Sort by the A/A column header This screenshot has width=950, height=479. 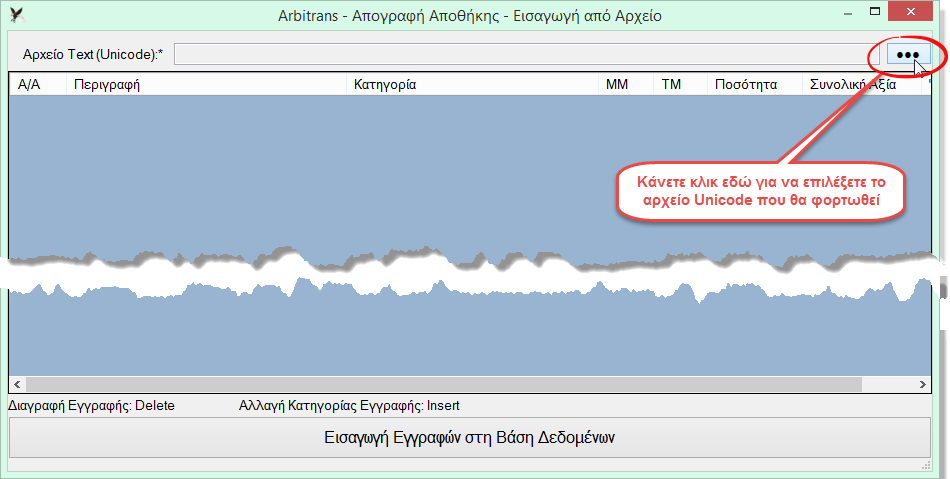[x=38, y=84]
